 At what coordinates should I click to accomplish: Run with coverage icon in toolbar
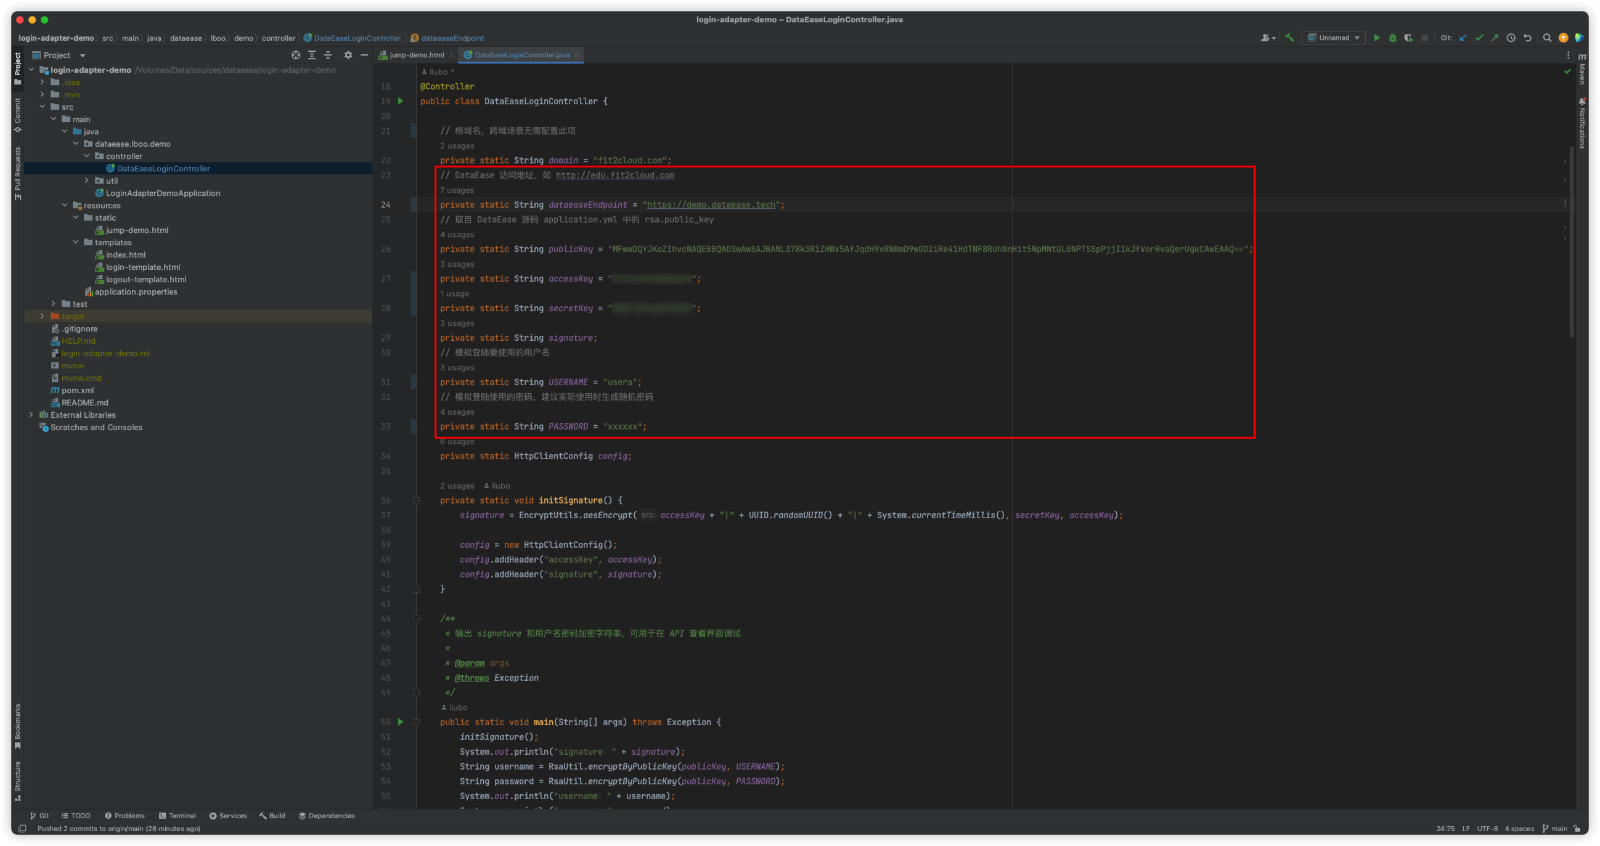[x=1408, y=38]
